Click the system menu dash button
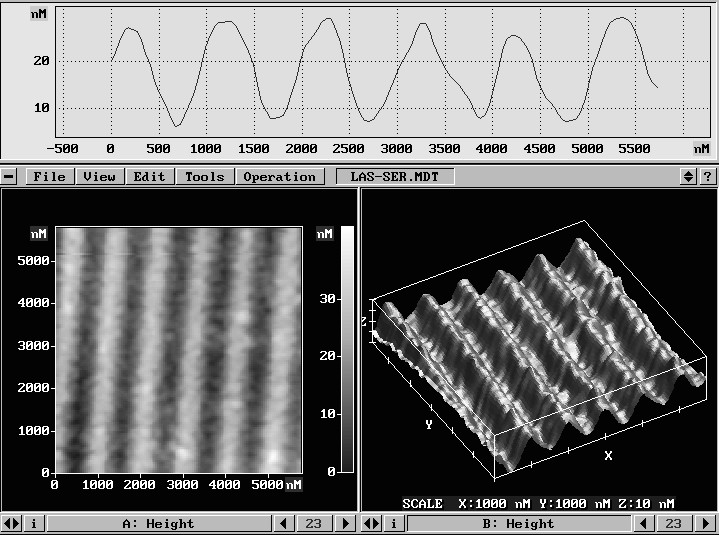 pyautogui.click(x=10, y=177)
